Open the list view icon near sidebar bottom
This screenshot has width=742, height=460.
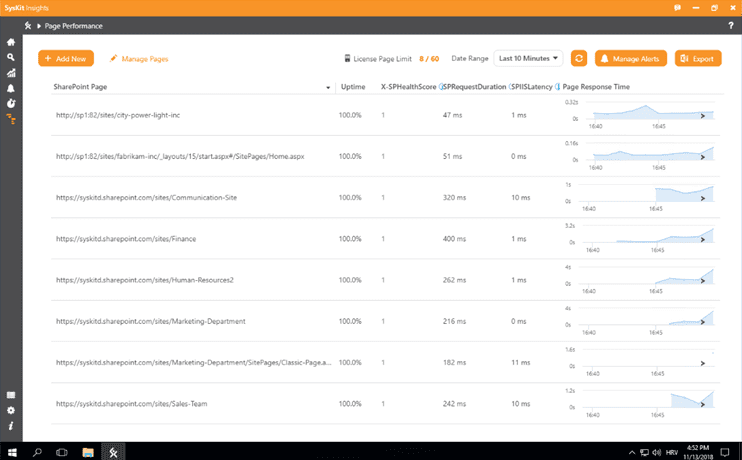coord(11,395)
